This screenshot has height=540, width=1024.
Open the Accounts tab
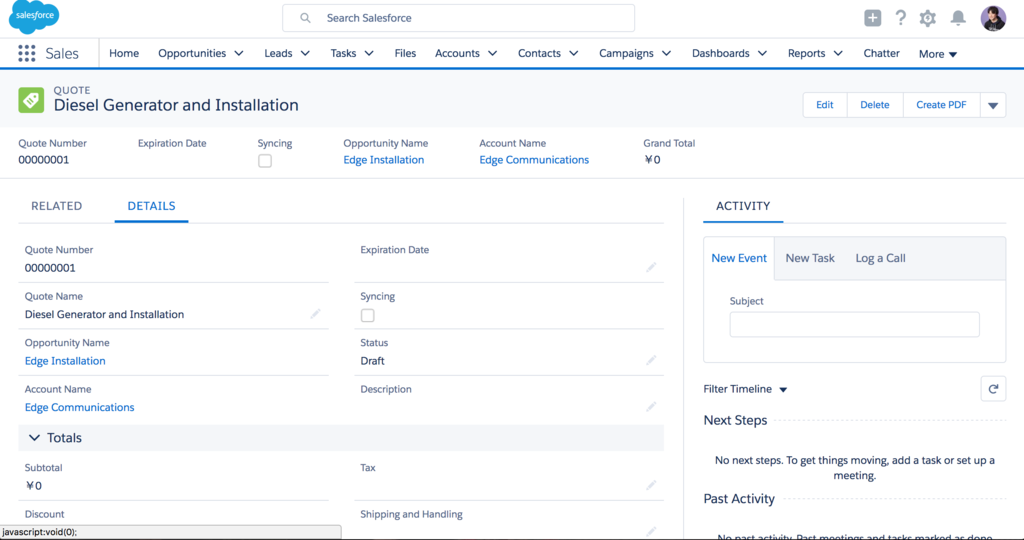[x=457, y=54]
